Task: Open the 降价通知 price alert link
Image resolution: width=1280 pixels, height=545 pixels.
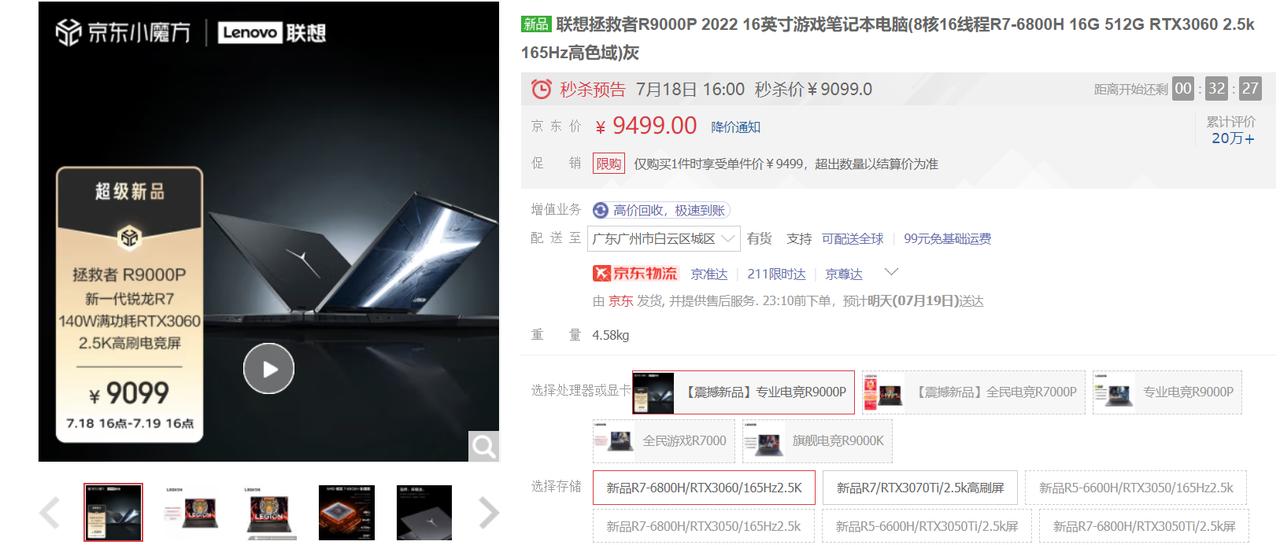Action: point(736,127)
